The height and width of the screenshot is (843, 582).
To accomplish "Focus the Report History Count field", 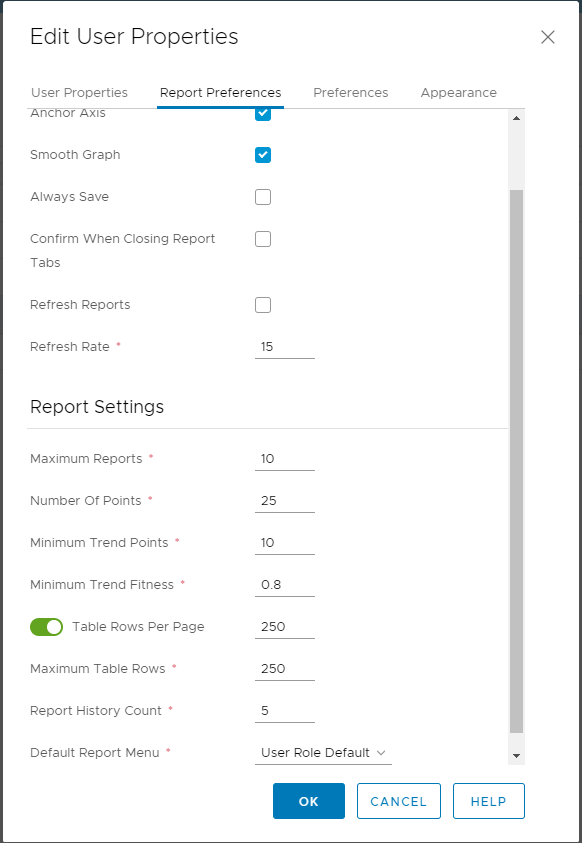I will (x=284, y=711).
